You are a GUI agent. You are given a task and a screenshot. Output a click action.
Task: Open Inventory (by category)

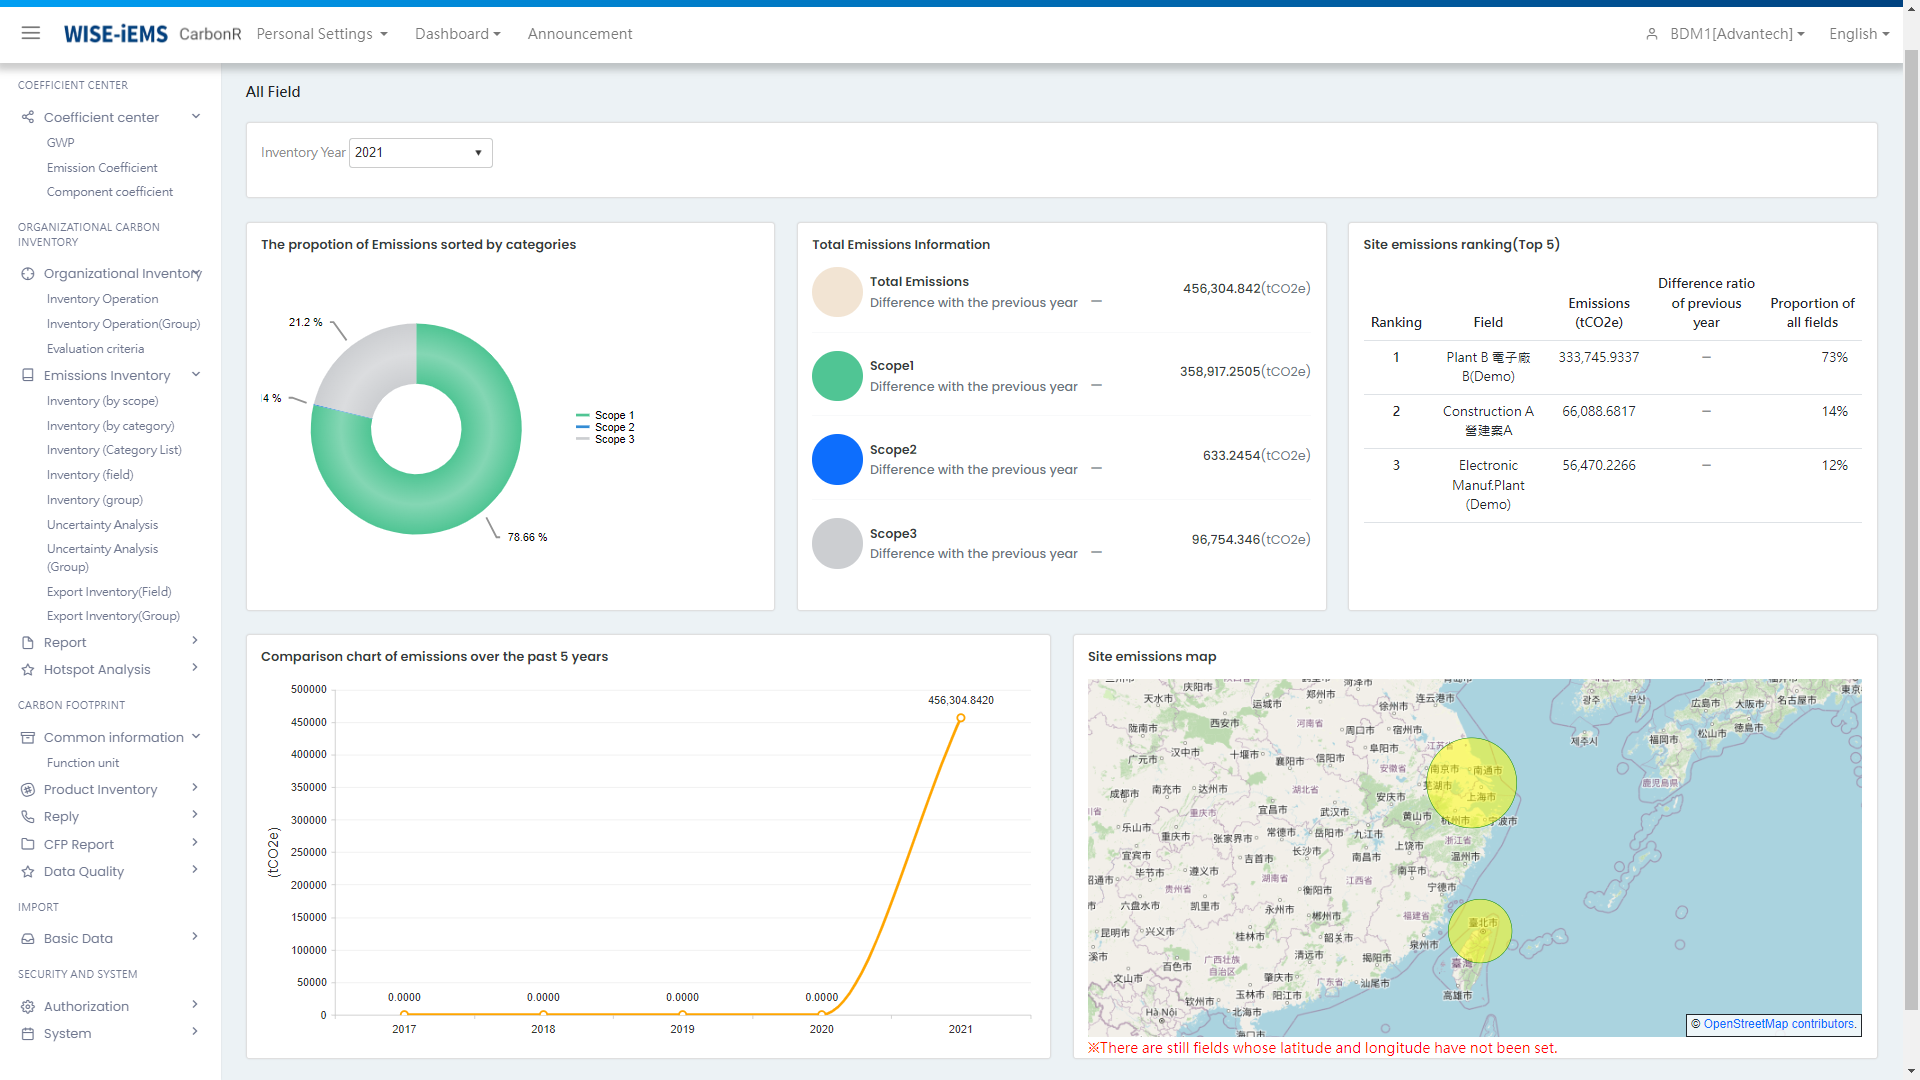[x=110, y=426]
